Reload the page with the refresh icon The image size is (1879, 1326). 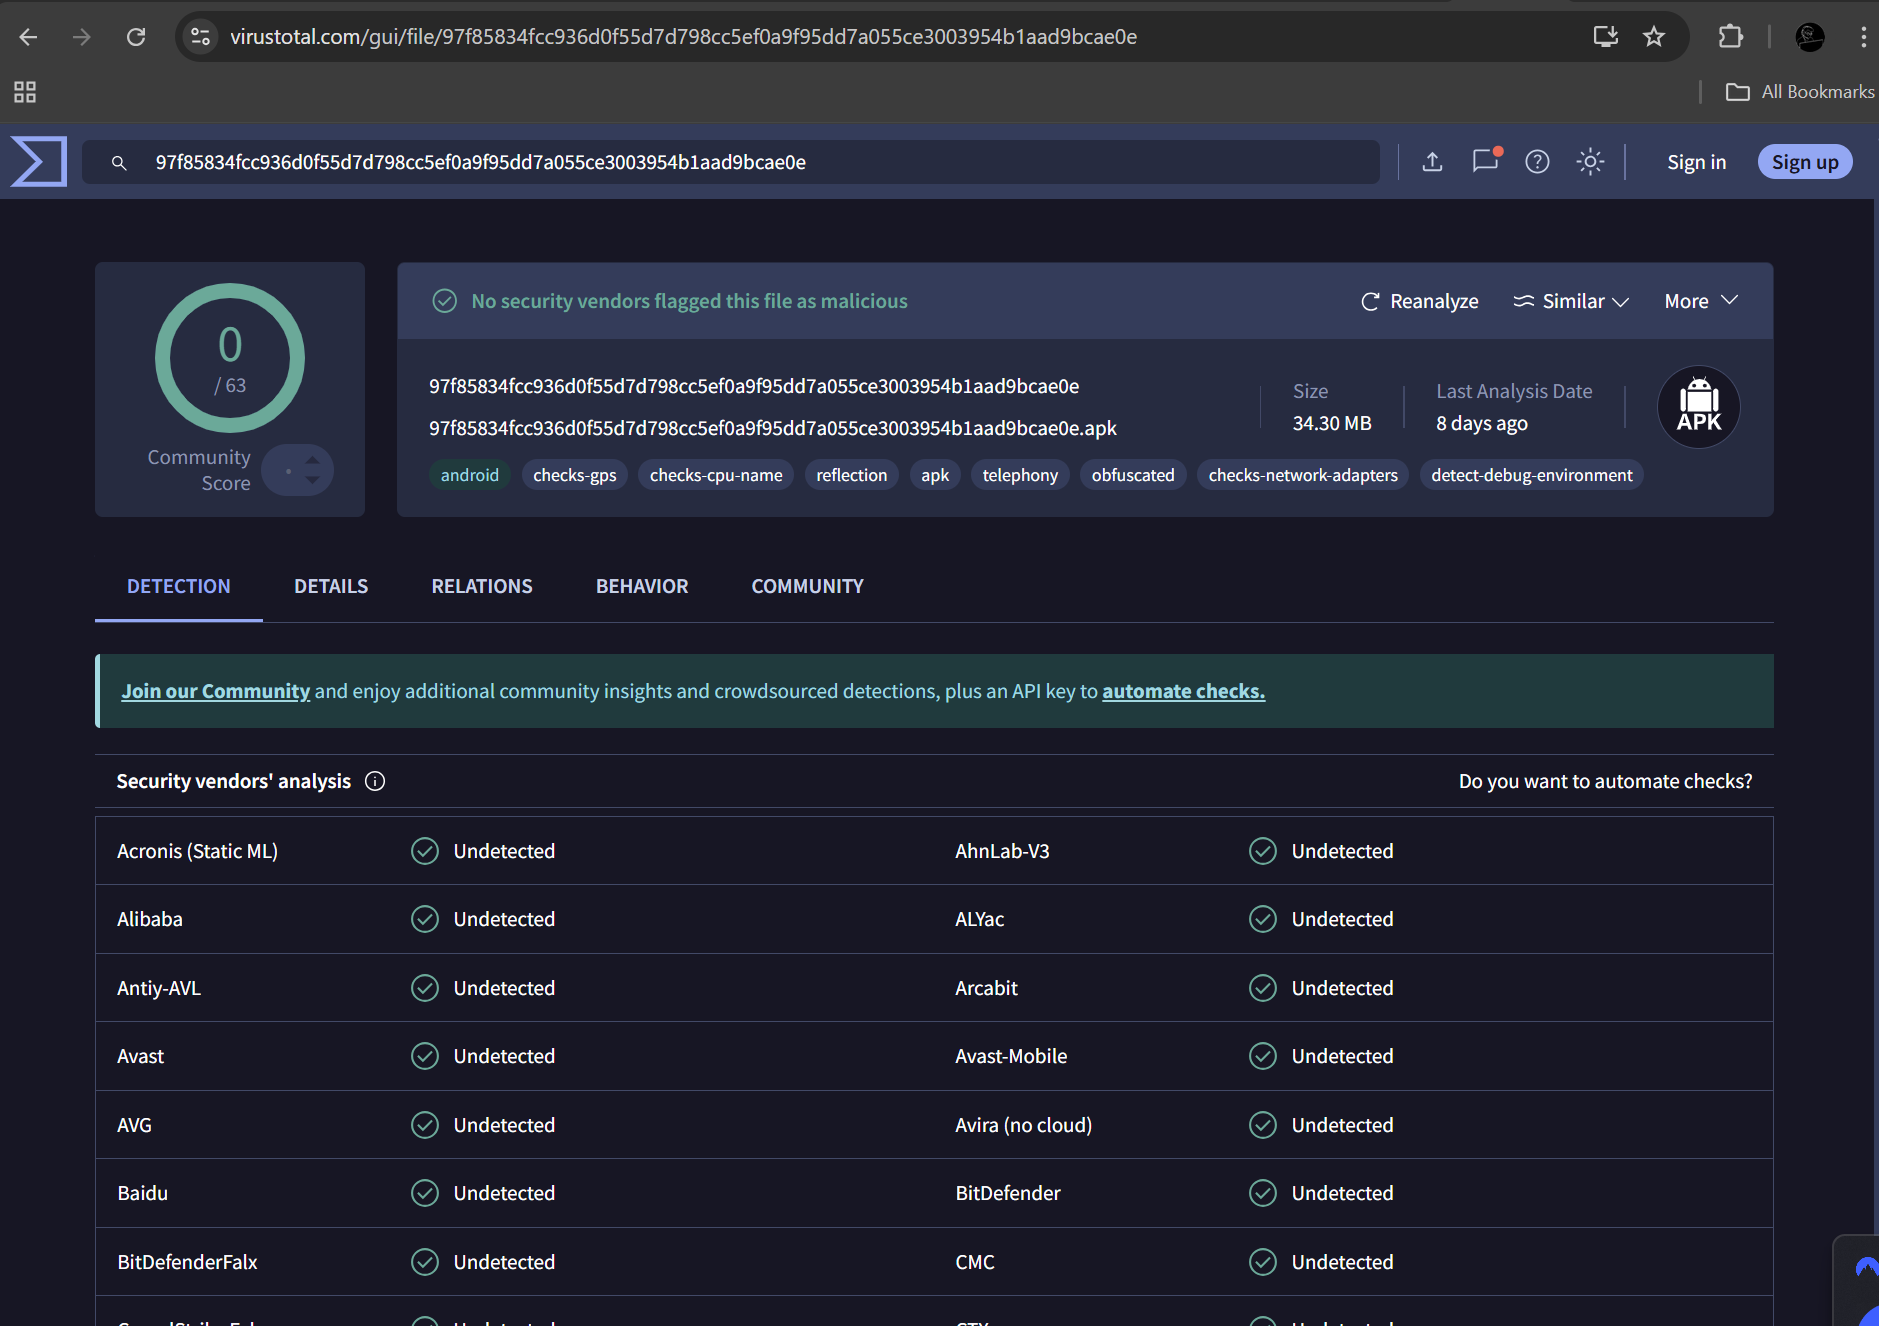click(136, 37)
